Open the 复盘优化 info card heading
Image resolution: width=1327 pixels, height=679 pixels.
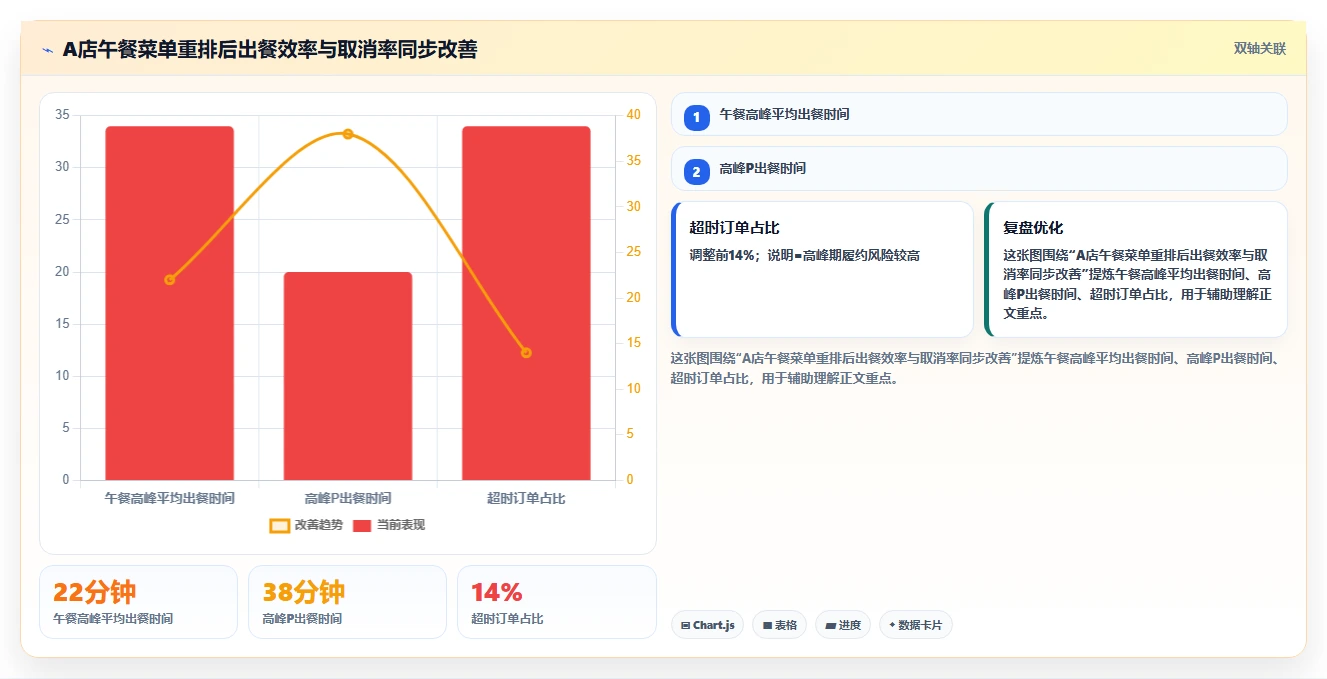point(1033,228)
